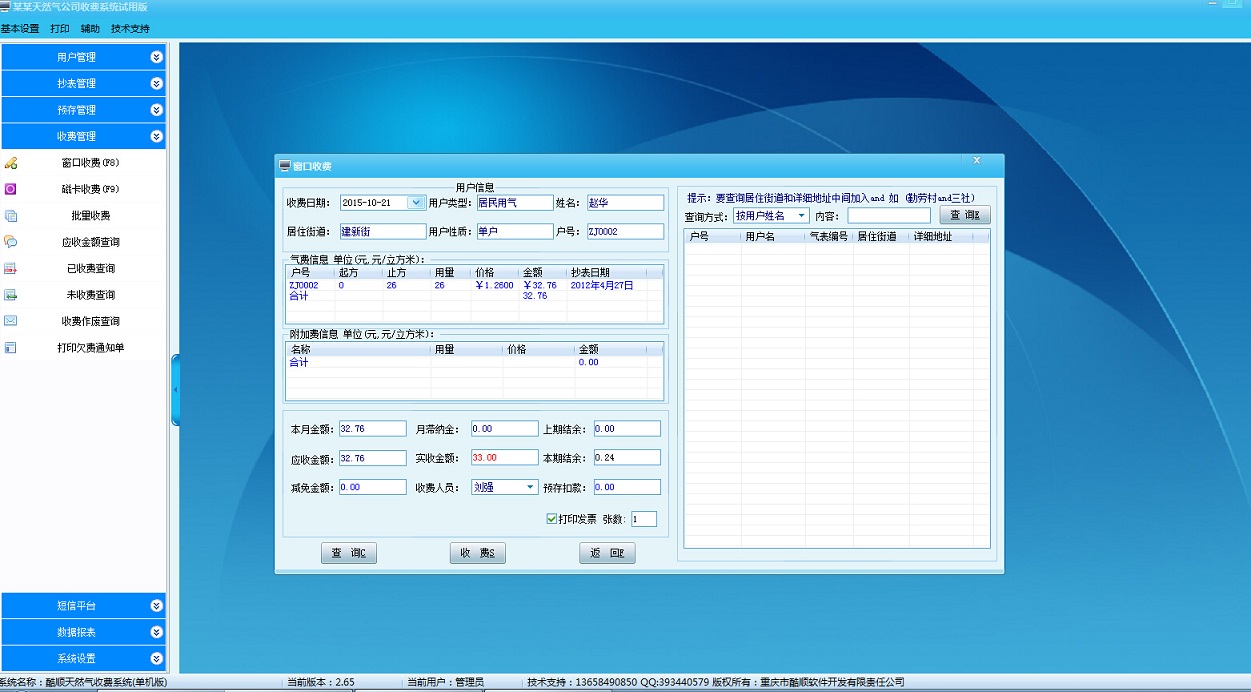
Task: Click the 用户性质 field showing 单户
Action: (514, 231)
